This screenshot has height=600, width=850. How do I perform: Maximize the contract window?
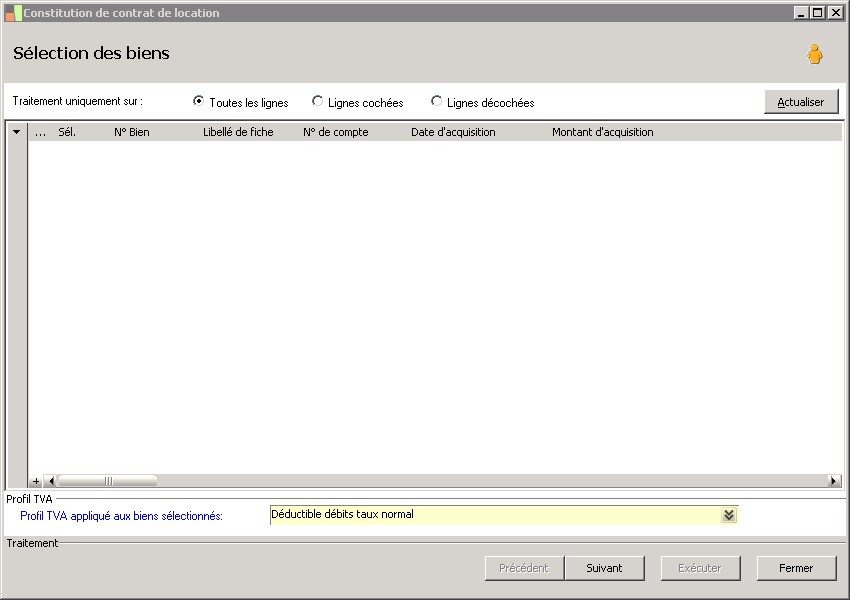[817, 13]
